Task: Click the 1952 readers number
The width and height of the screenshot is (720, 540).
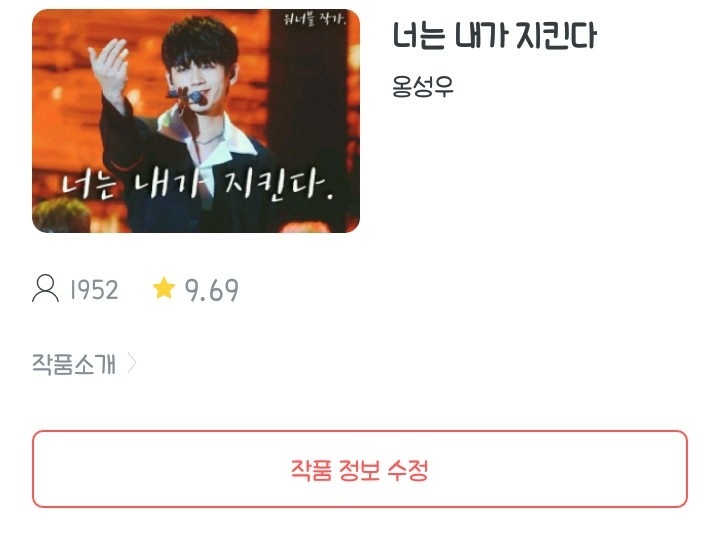Action: point(94,290)
